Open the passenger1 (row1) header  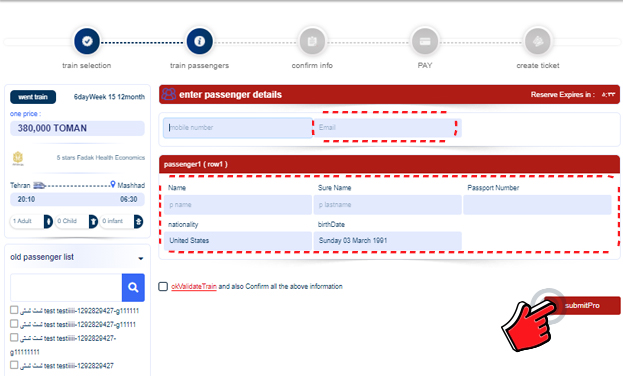click(389, 164)
